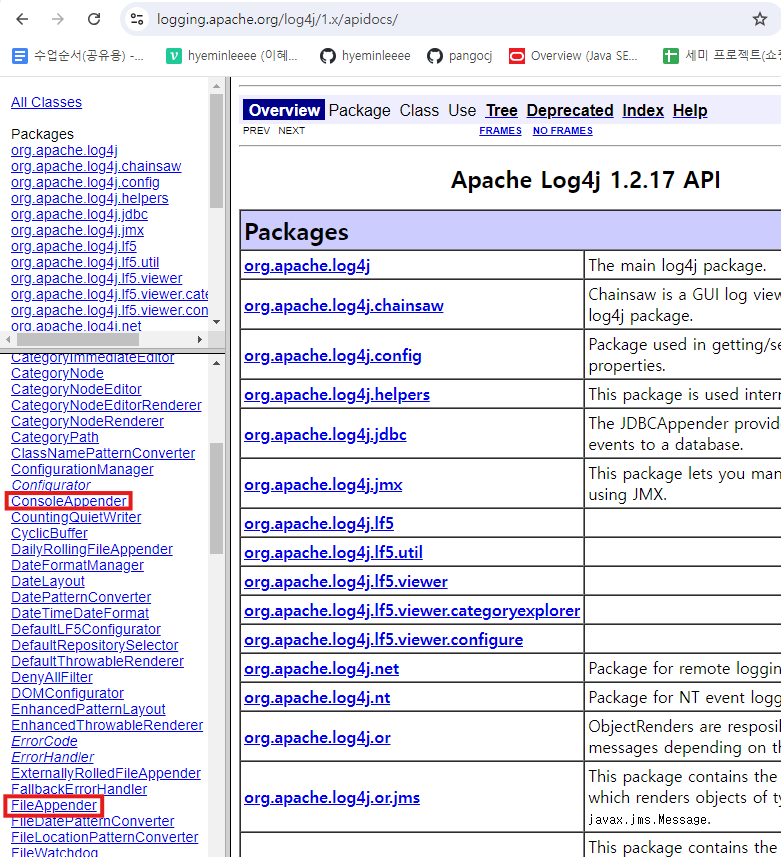Open org.apache.log4j.jmx in Packages table
The height and width of the screenshot is (857, 781).
coord(323,485)
